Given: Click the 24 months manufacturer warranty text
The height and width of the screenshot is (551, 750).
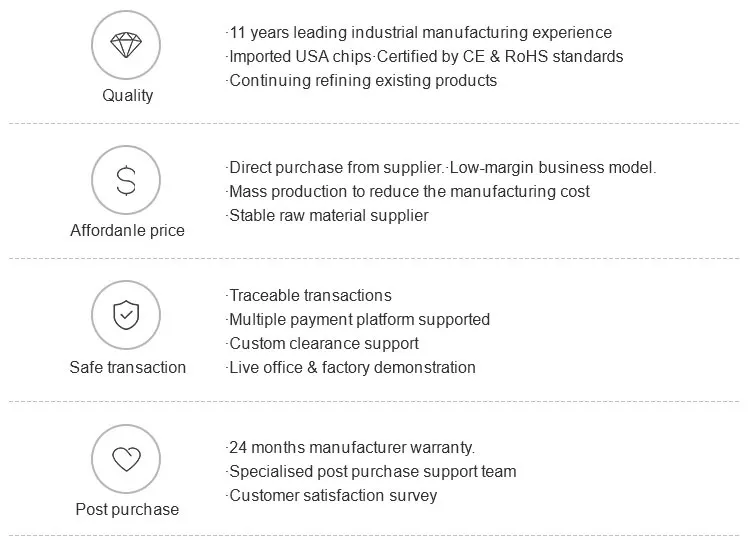Looking at the screenshot, I should [x=351, y=448].
